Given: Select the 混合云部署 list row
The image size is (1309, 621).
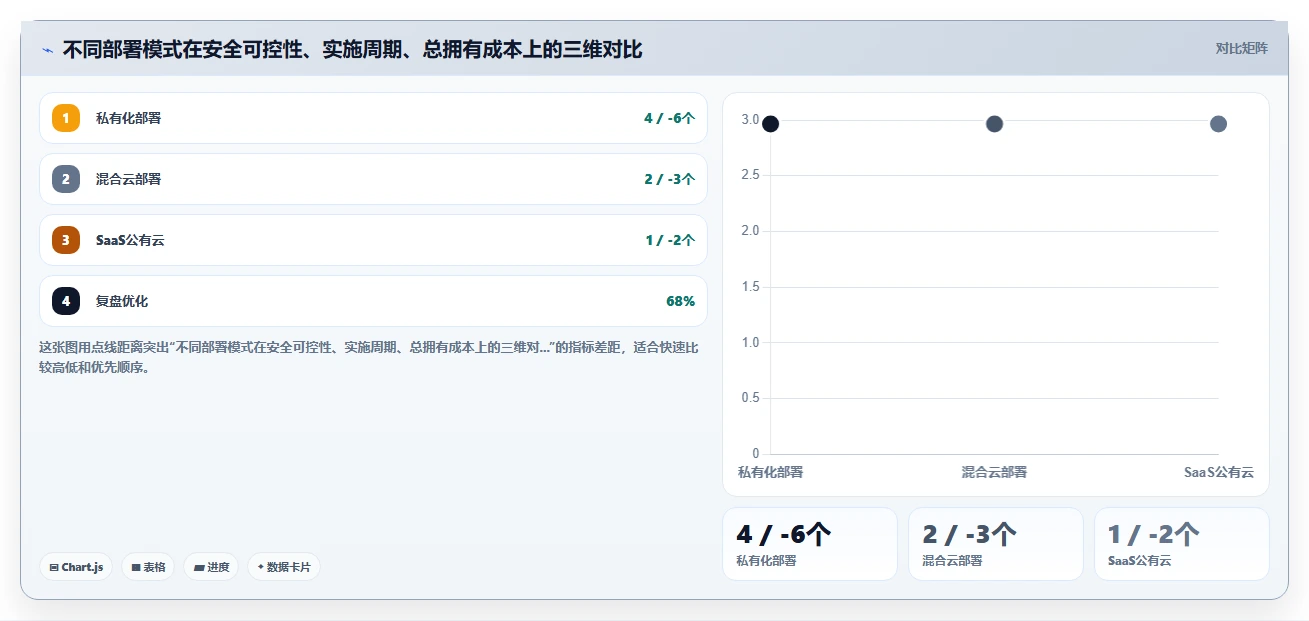Looking at the screenshot, I should pos(373,179).
